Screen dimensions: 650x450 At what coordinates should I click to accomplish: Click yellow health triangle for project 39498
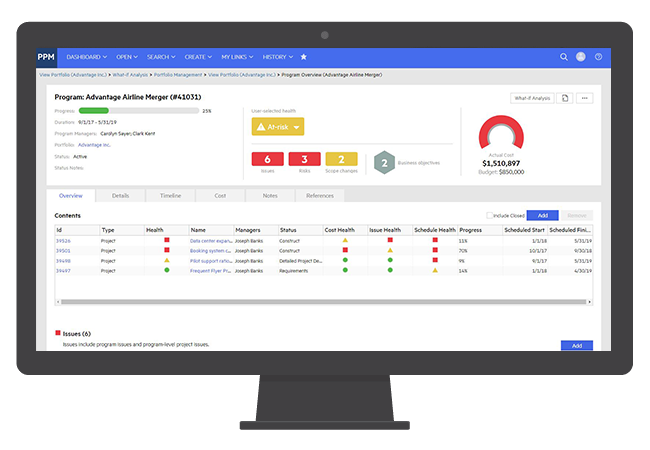167,260
